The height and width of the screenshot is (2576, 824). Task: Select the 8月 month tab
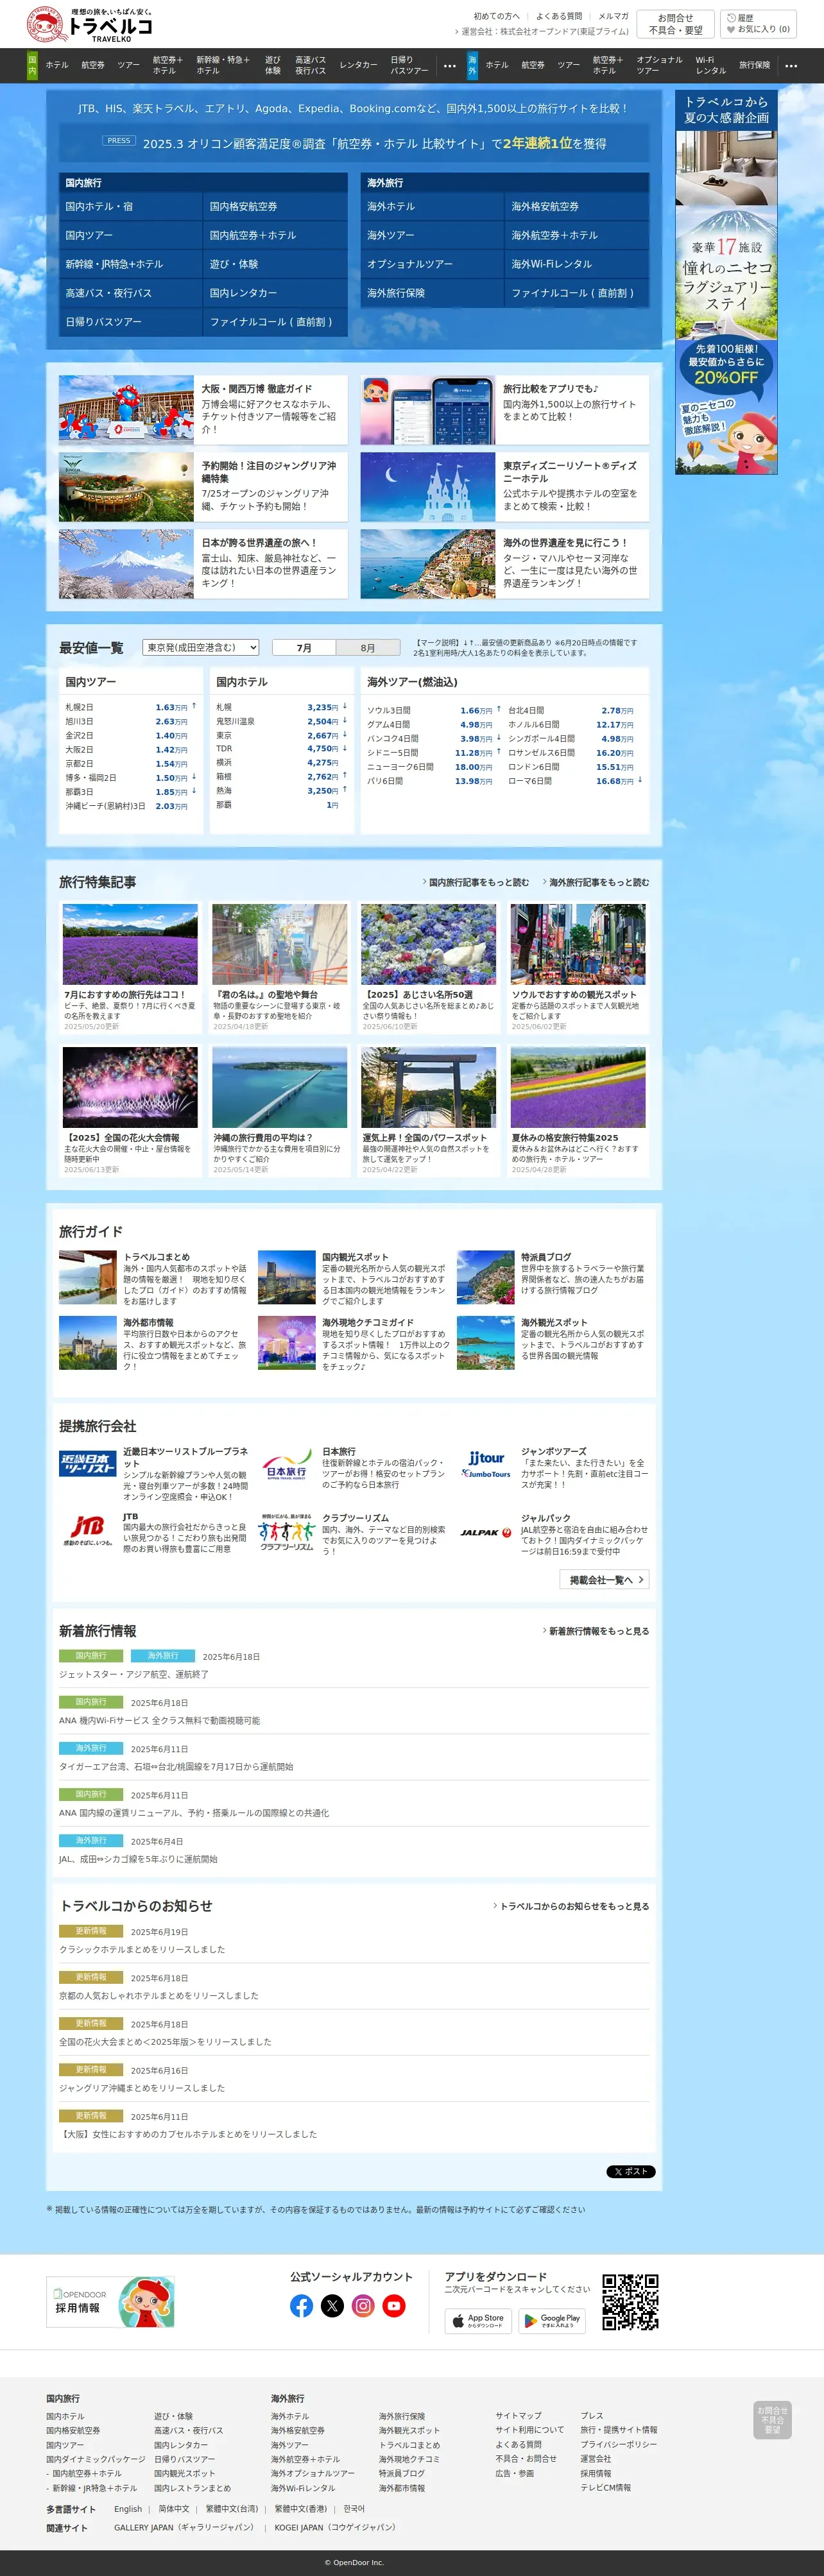(368, 648)
